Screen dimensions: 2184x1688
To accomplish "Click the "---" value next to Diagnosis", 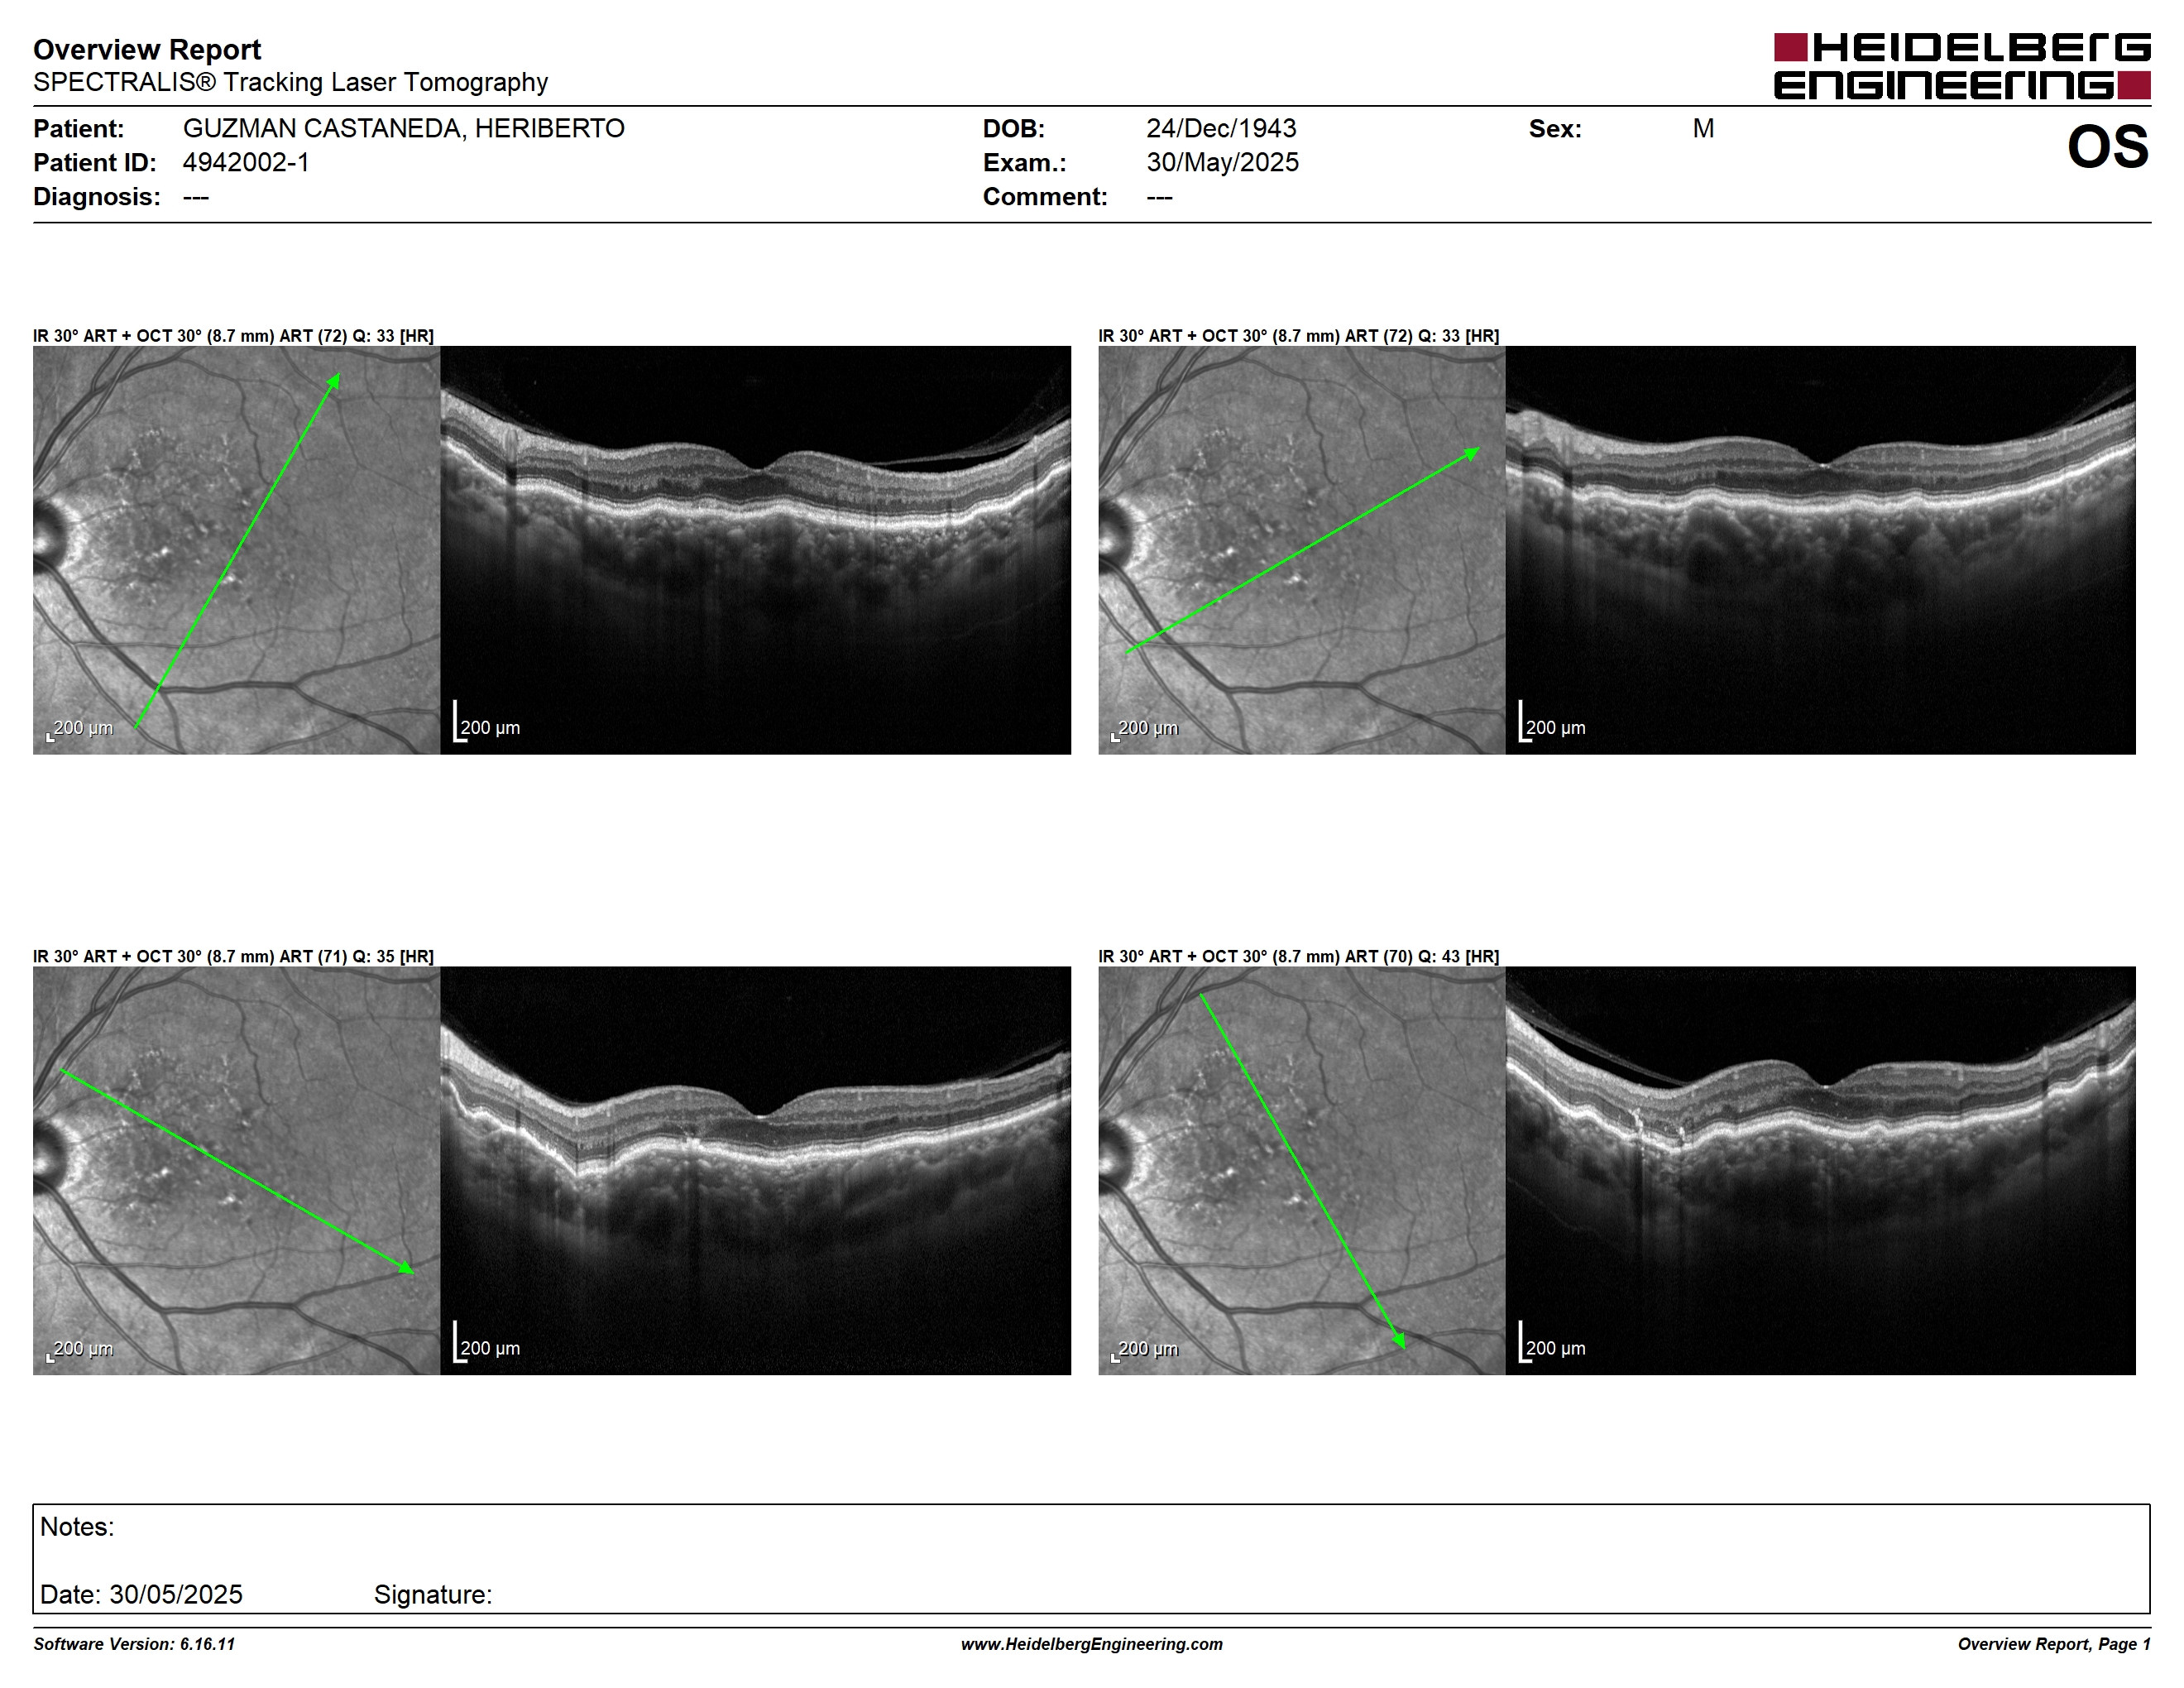I will [x=196, y=197].
